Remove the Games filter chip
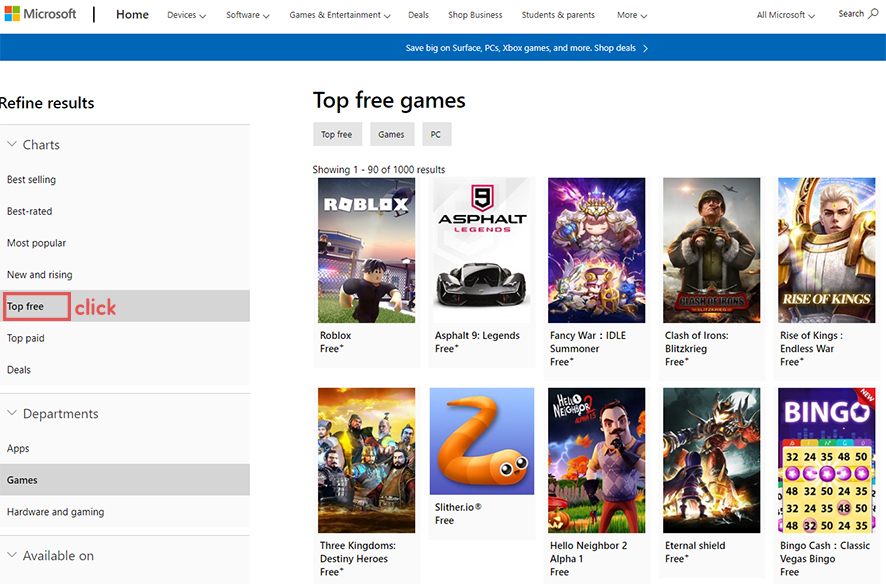The width and height of the screenshot is (886, 584). (392, 134)
